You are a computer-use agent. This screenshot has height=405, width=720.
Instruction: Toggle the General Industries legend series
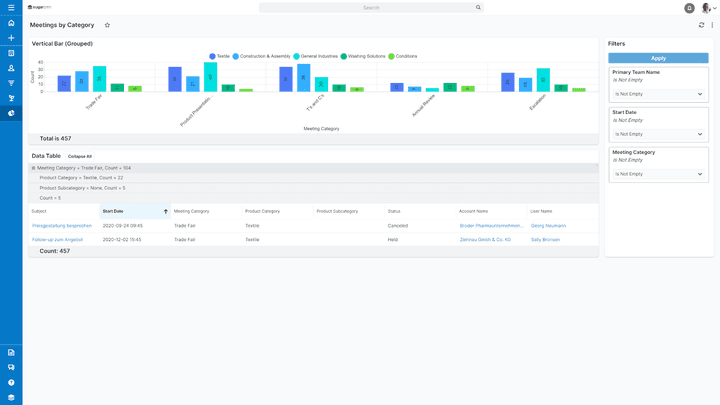pos(315,56)
